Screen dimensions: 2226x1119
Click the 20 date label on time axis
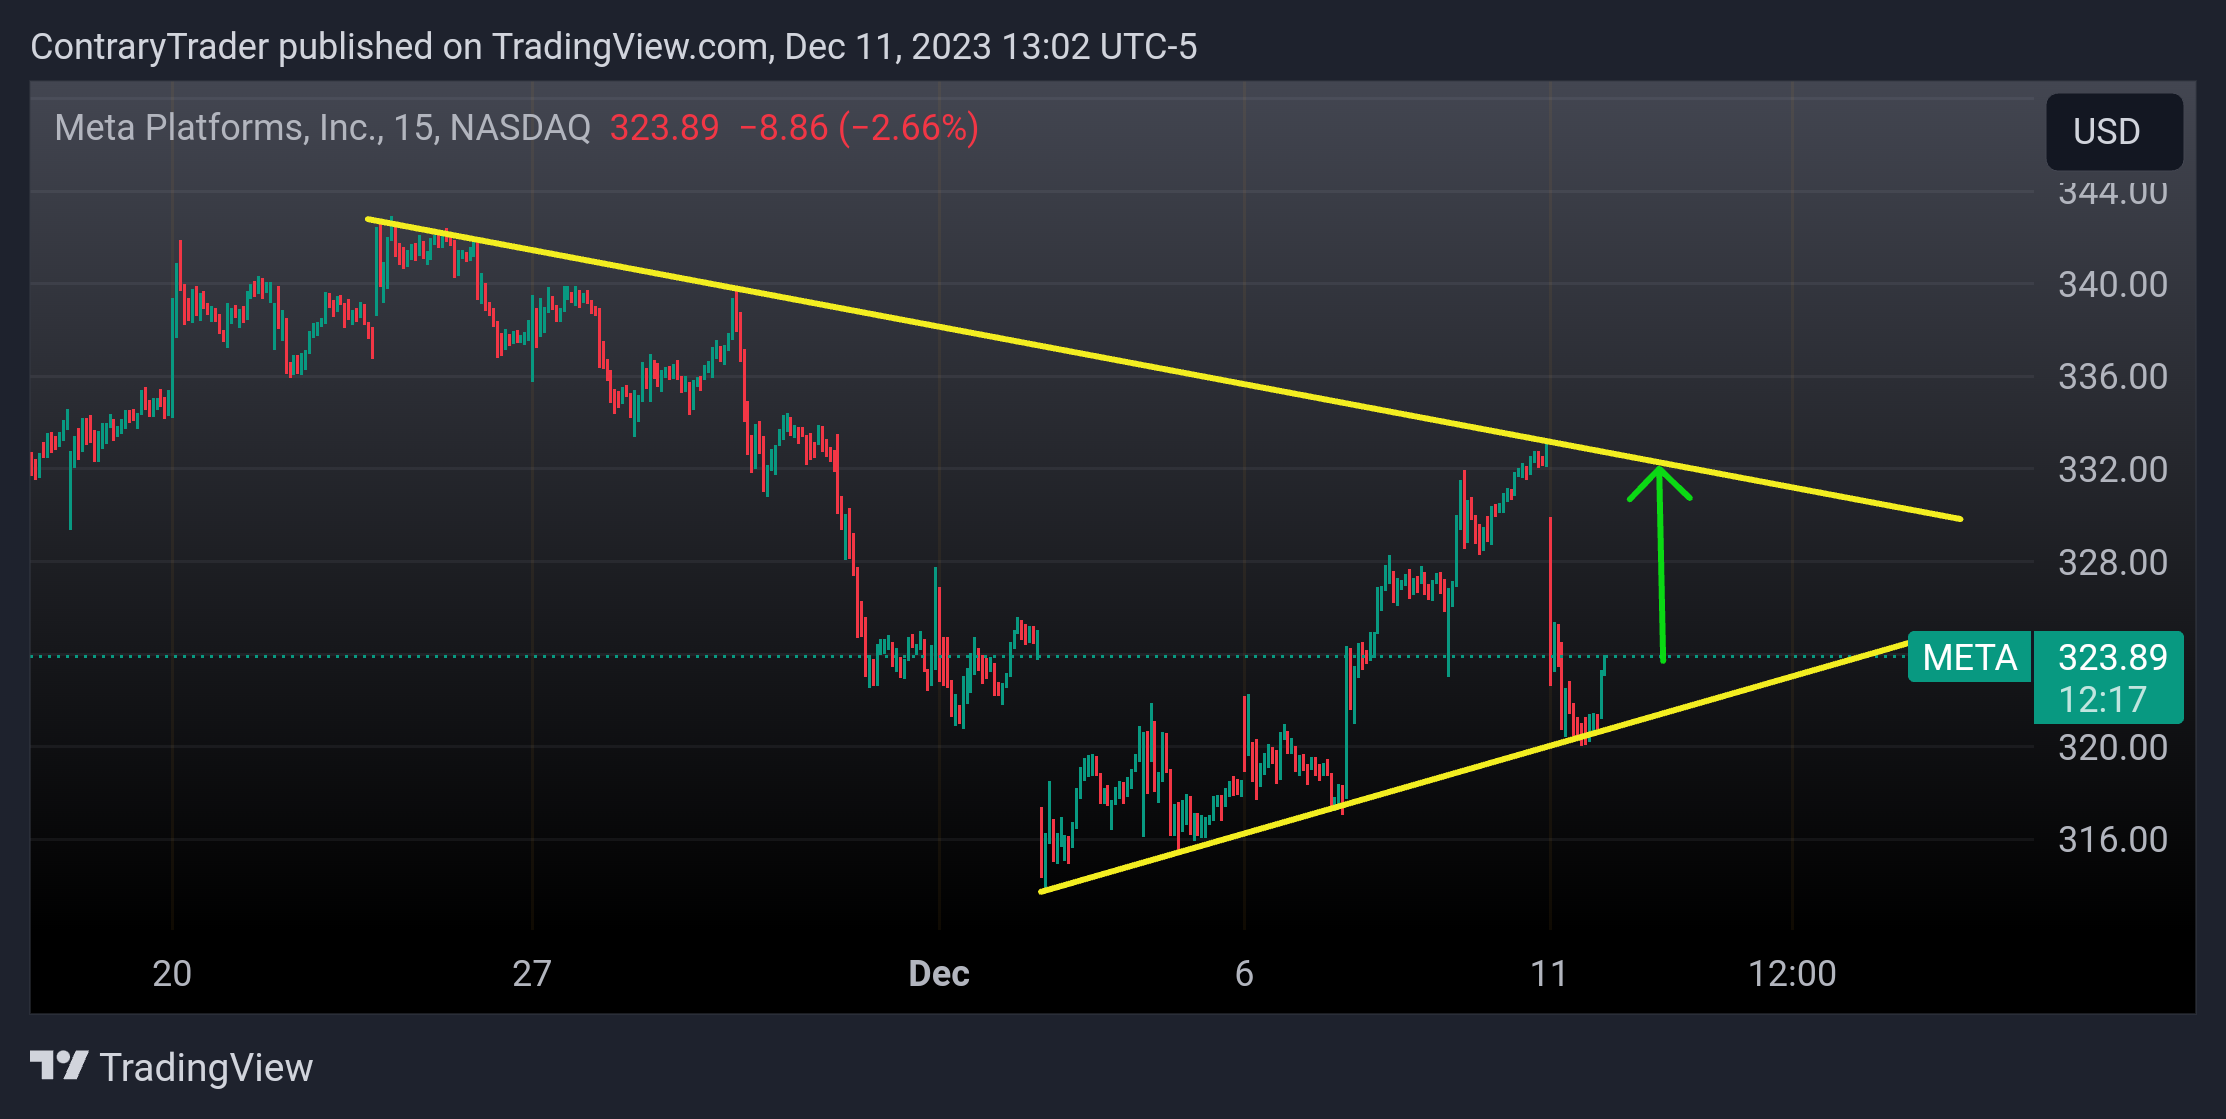tap(172, 973)
